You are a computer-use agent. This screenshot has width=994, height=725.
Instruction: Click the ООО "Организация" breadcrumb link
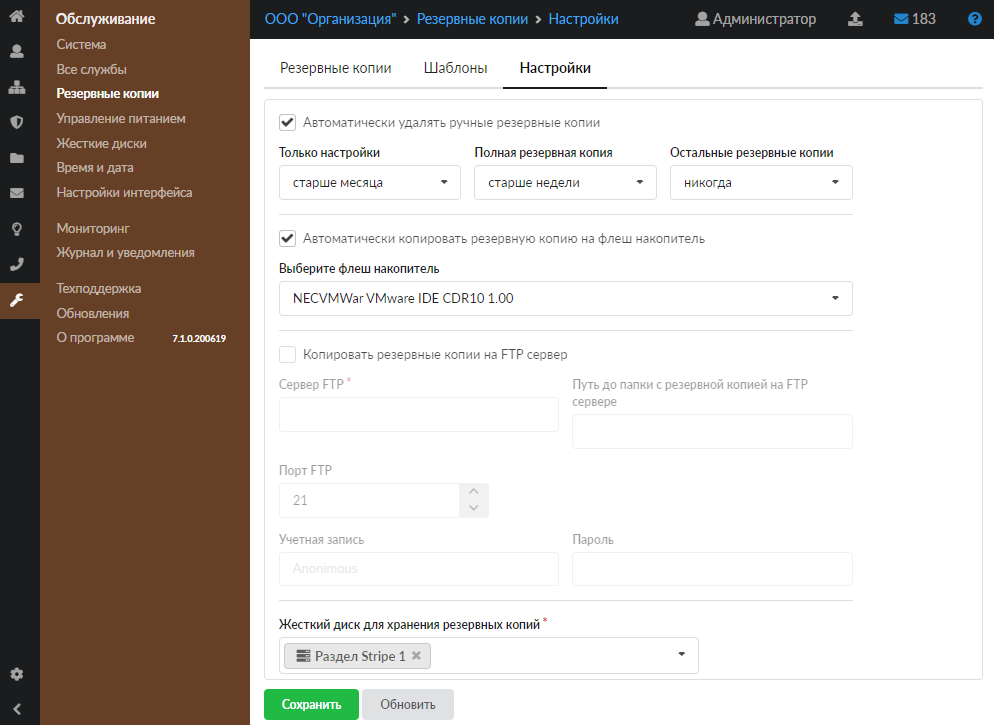pyautogui.click(x=330, y=19)
